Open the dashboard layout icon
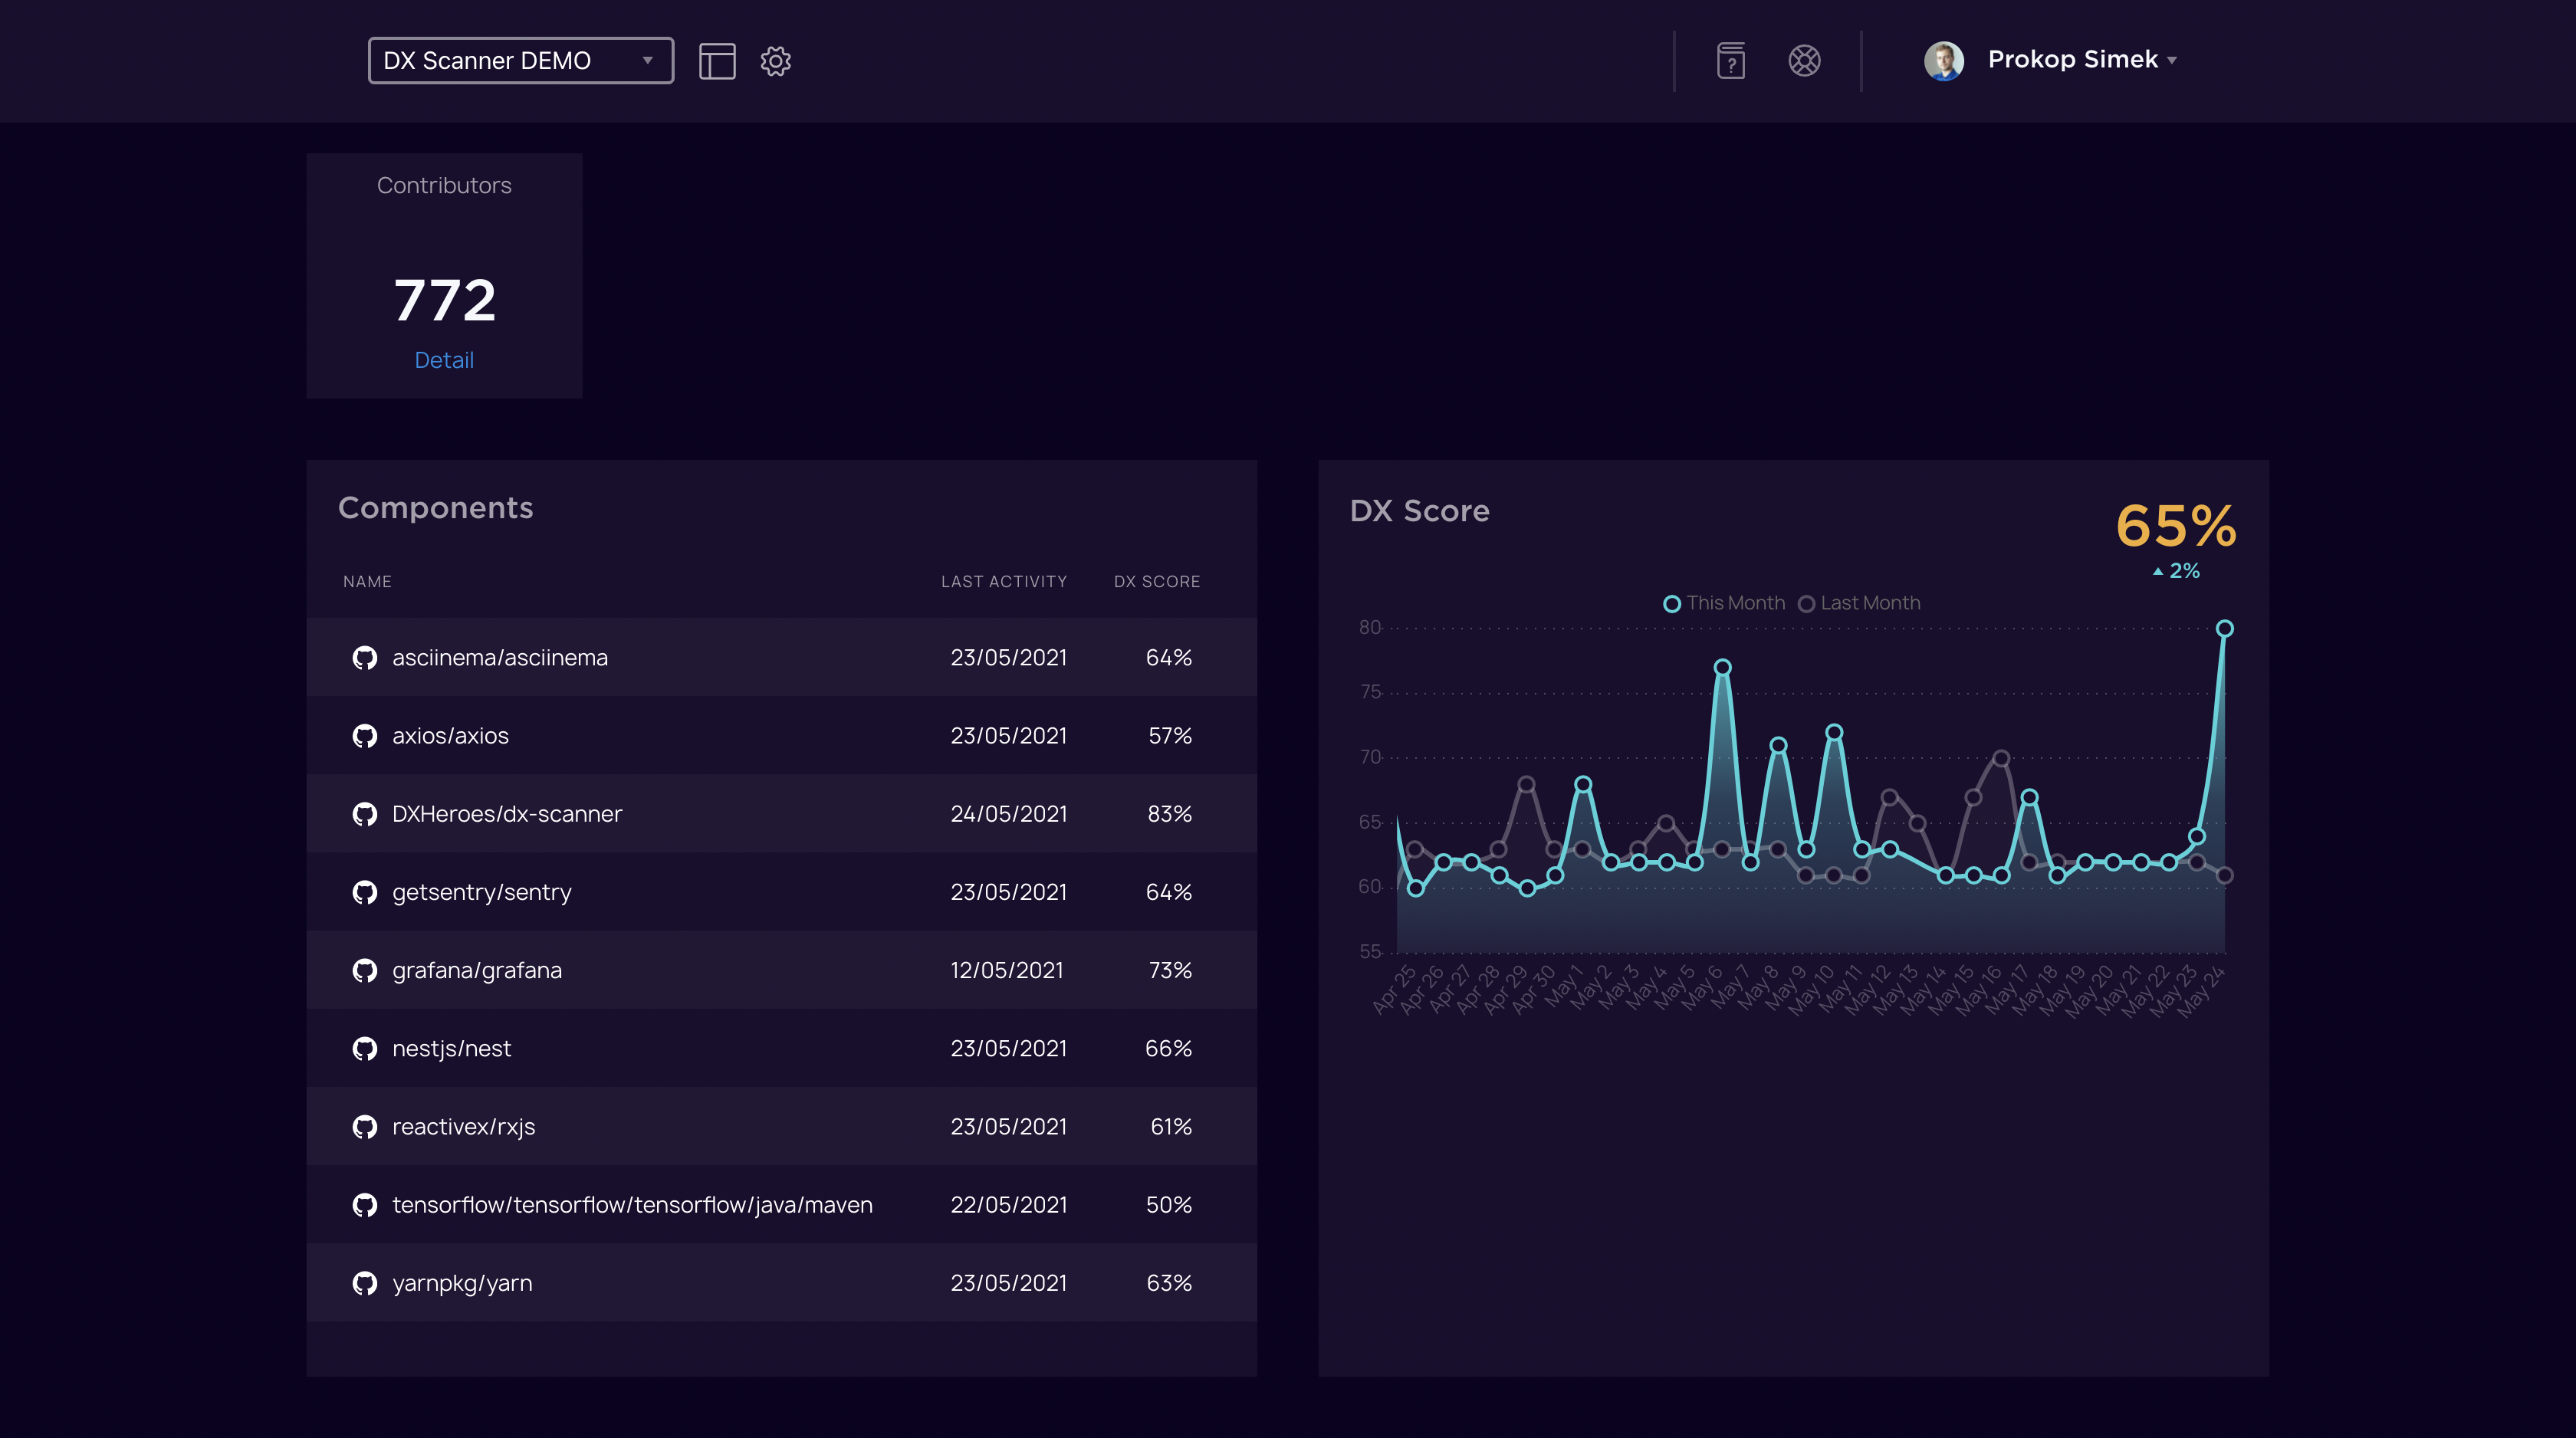 717,61
